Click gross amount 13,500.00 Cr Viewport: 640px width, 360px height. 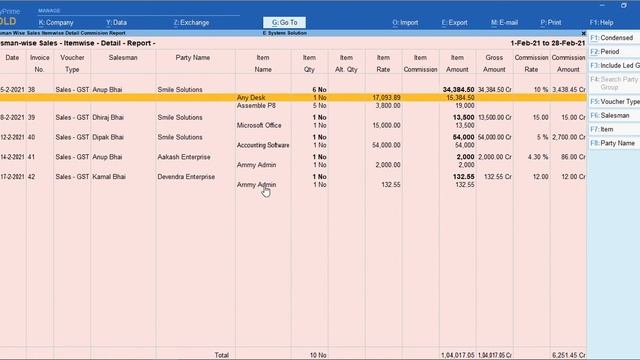point(494,117)
